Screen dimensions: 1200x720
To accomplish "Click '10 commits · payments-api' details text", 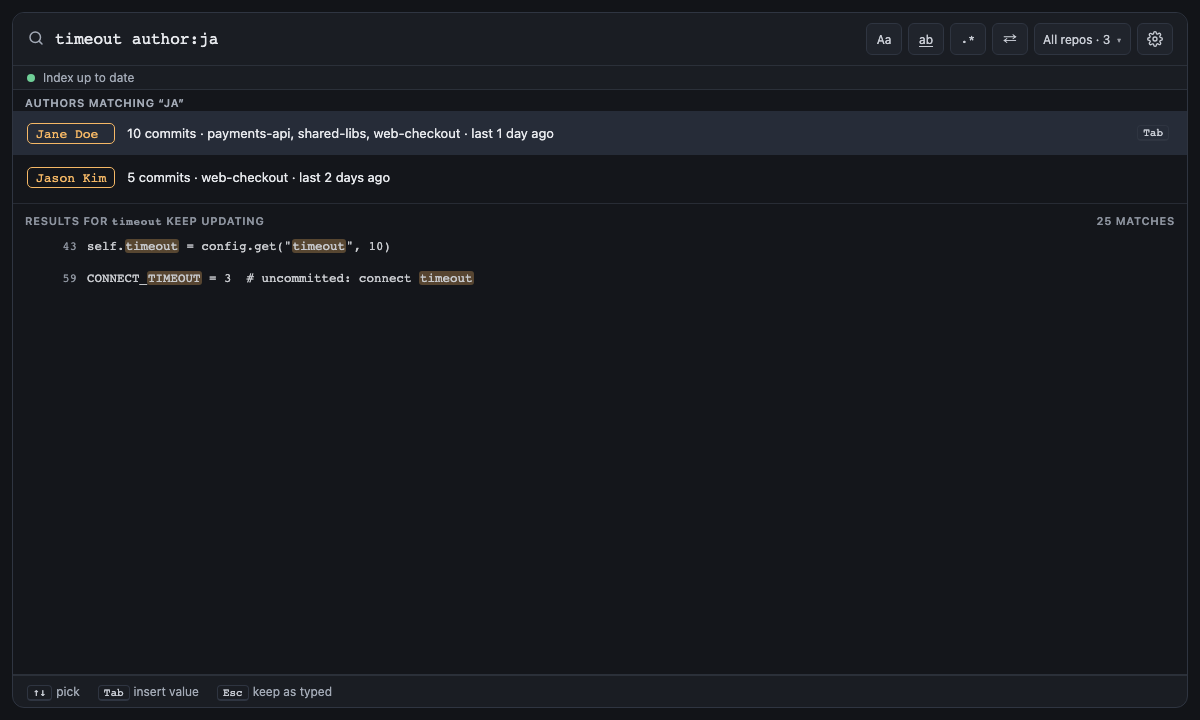I will point(340,133).
